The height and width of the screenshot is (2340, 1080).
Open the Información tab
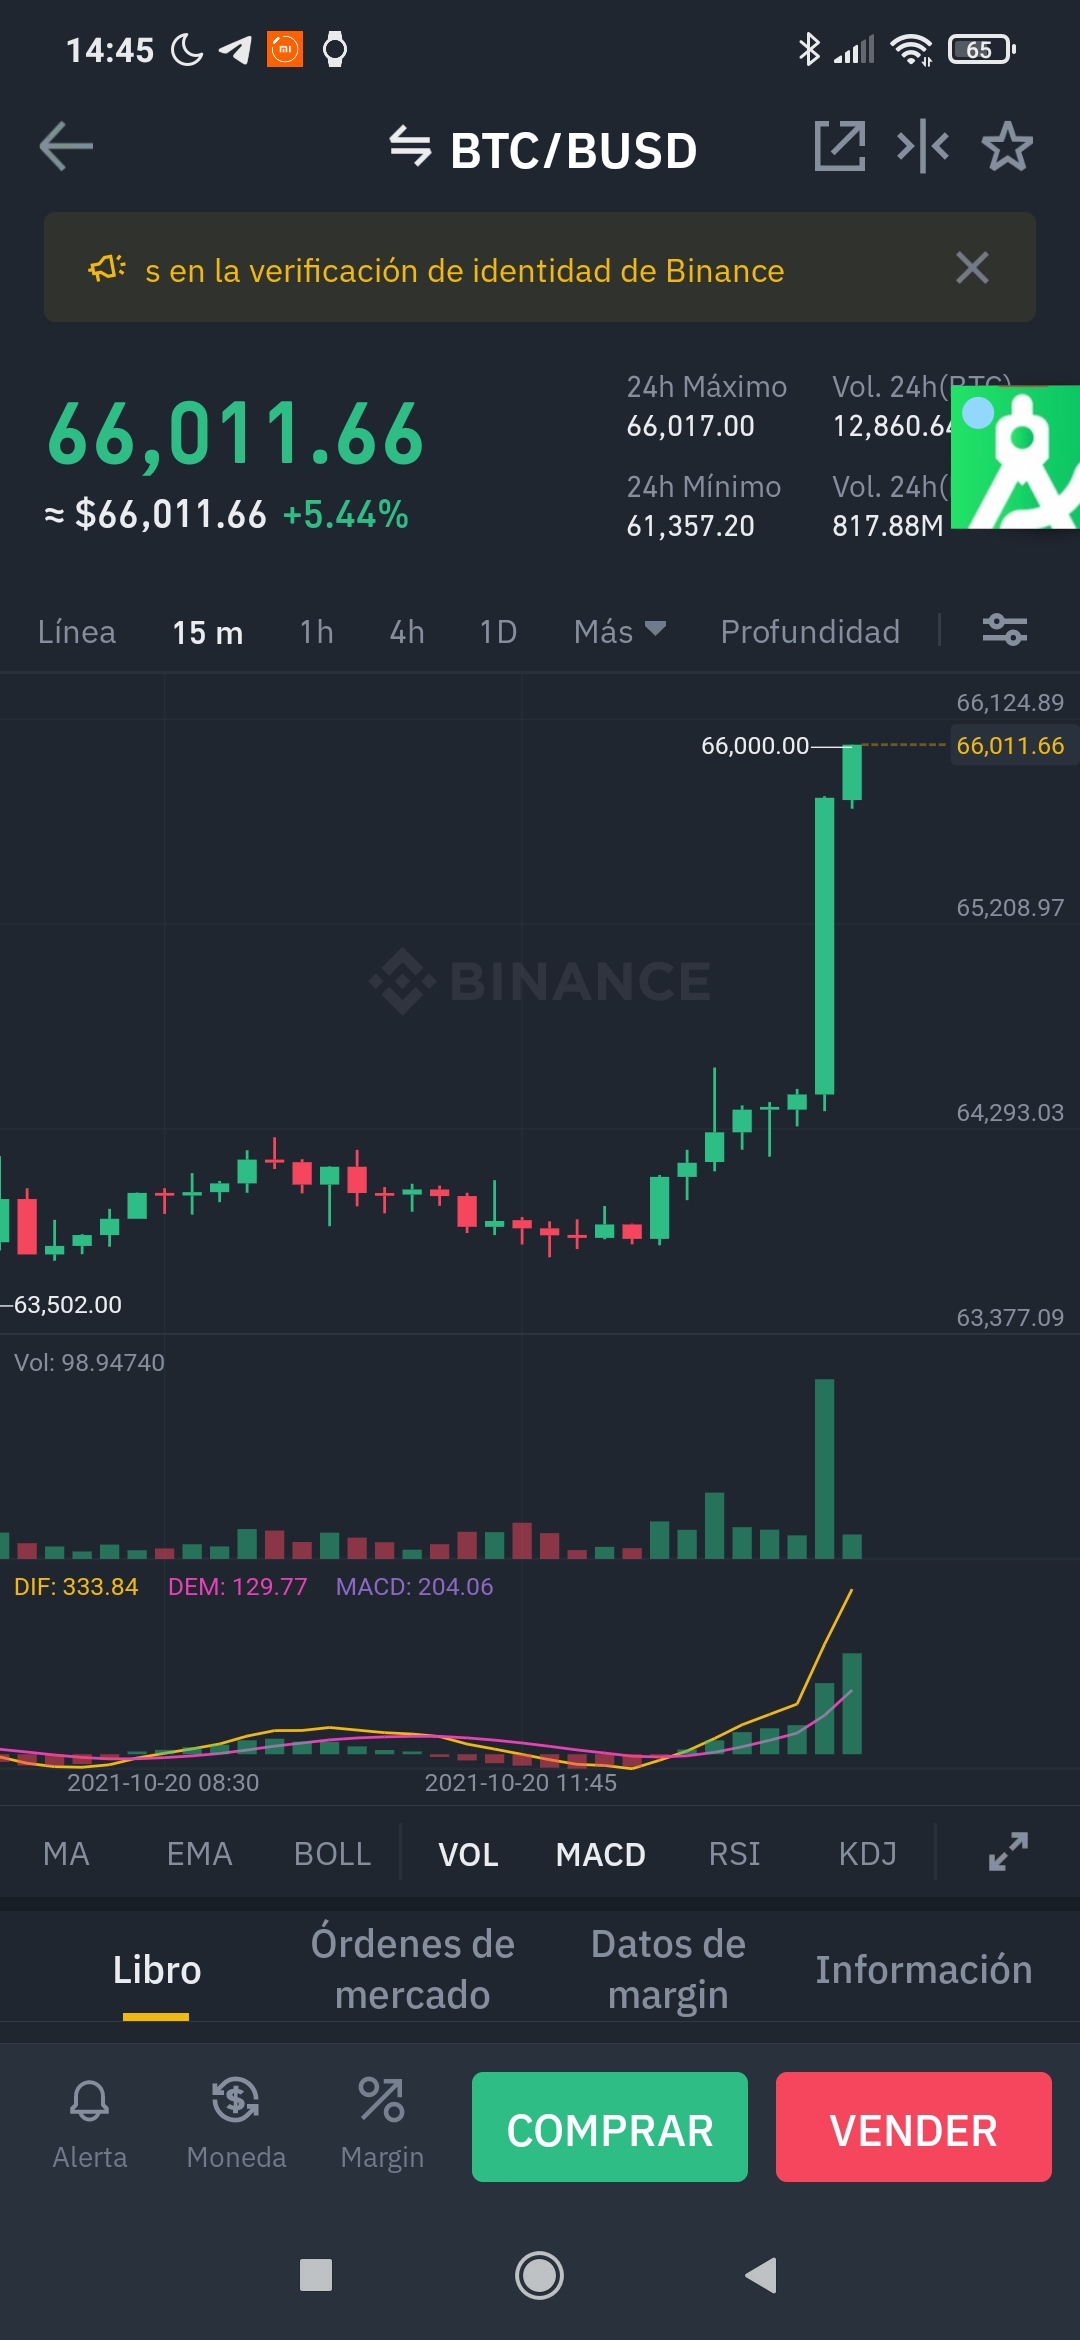(x=925, y=1967)
